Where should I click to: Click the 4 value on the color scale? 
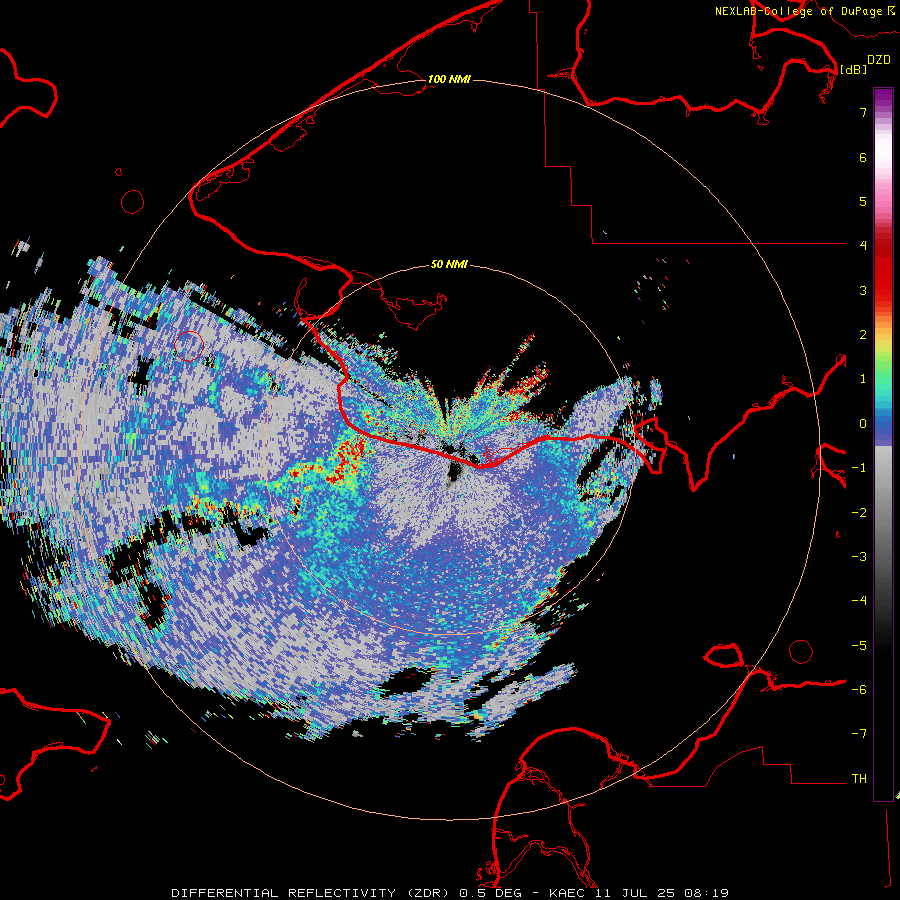863,246
